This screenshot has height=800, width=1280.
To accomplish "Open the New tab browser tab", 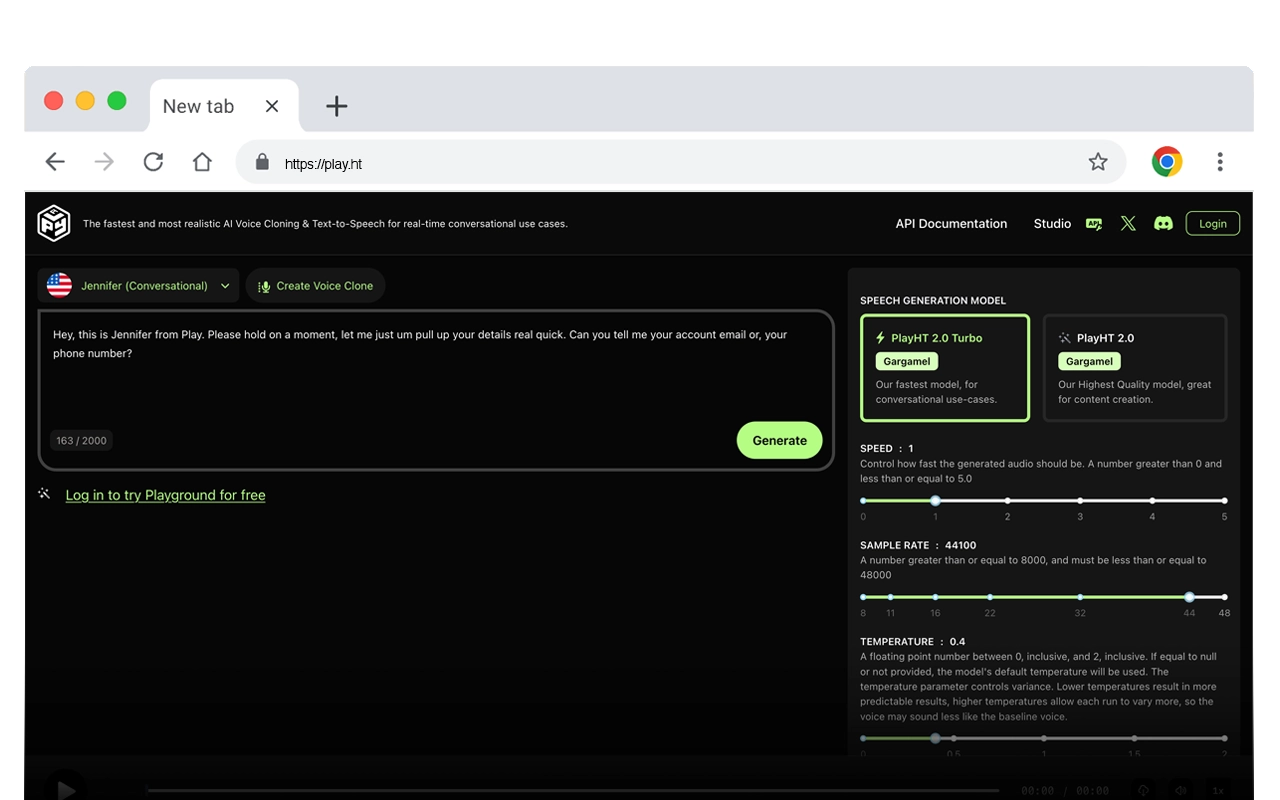I will coord(224,106).
